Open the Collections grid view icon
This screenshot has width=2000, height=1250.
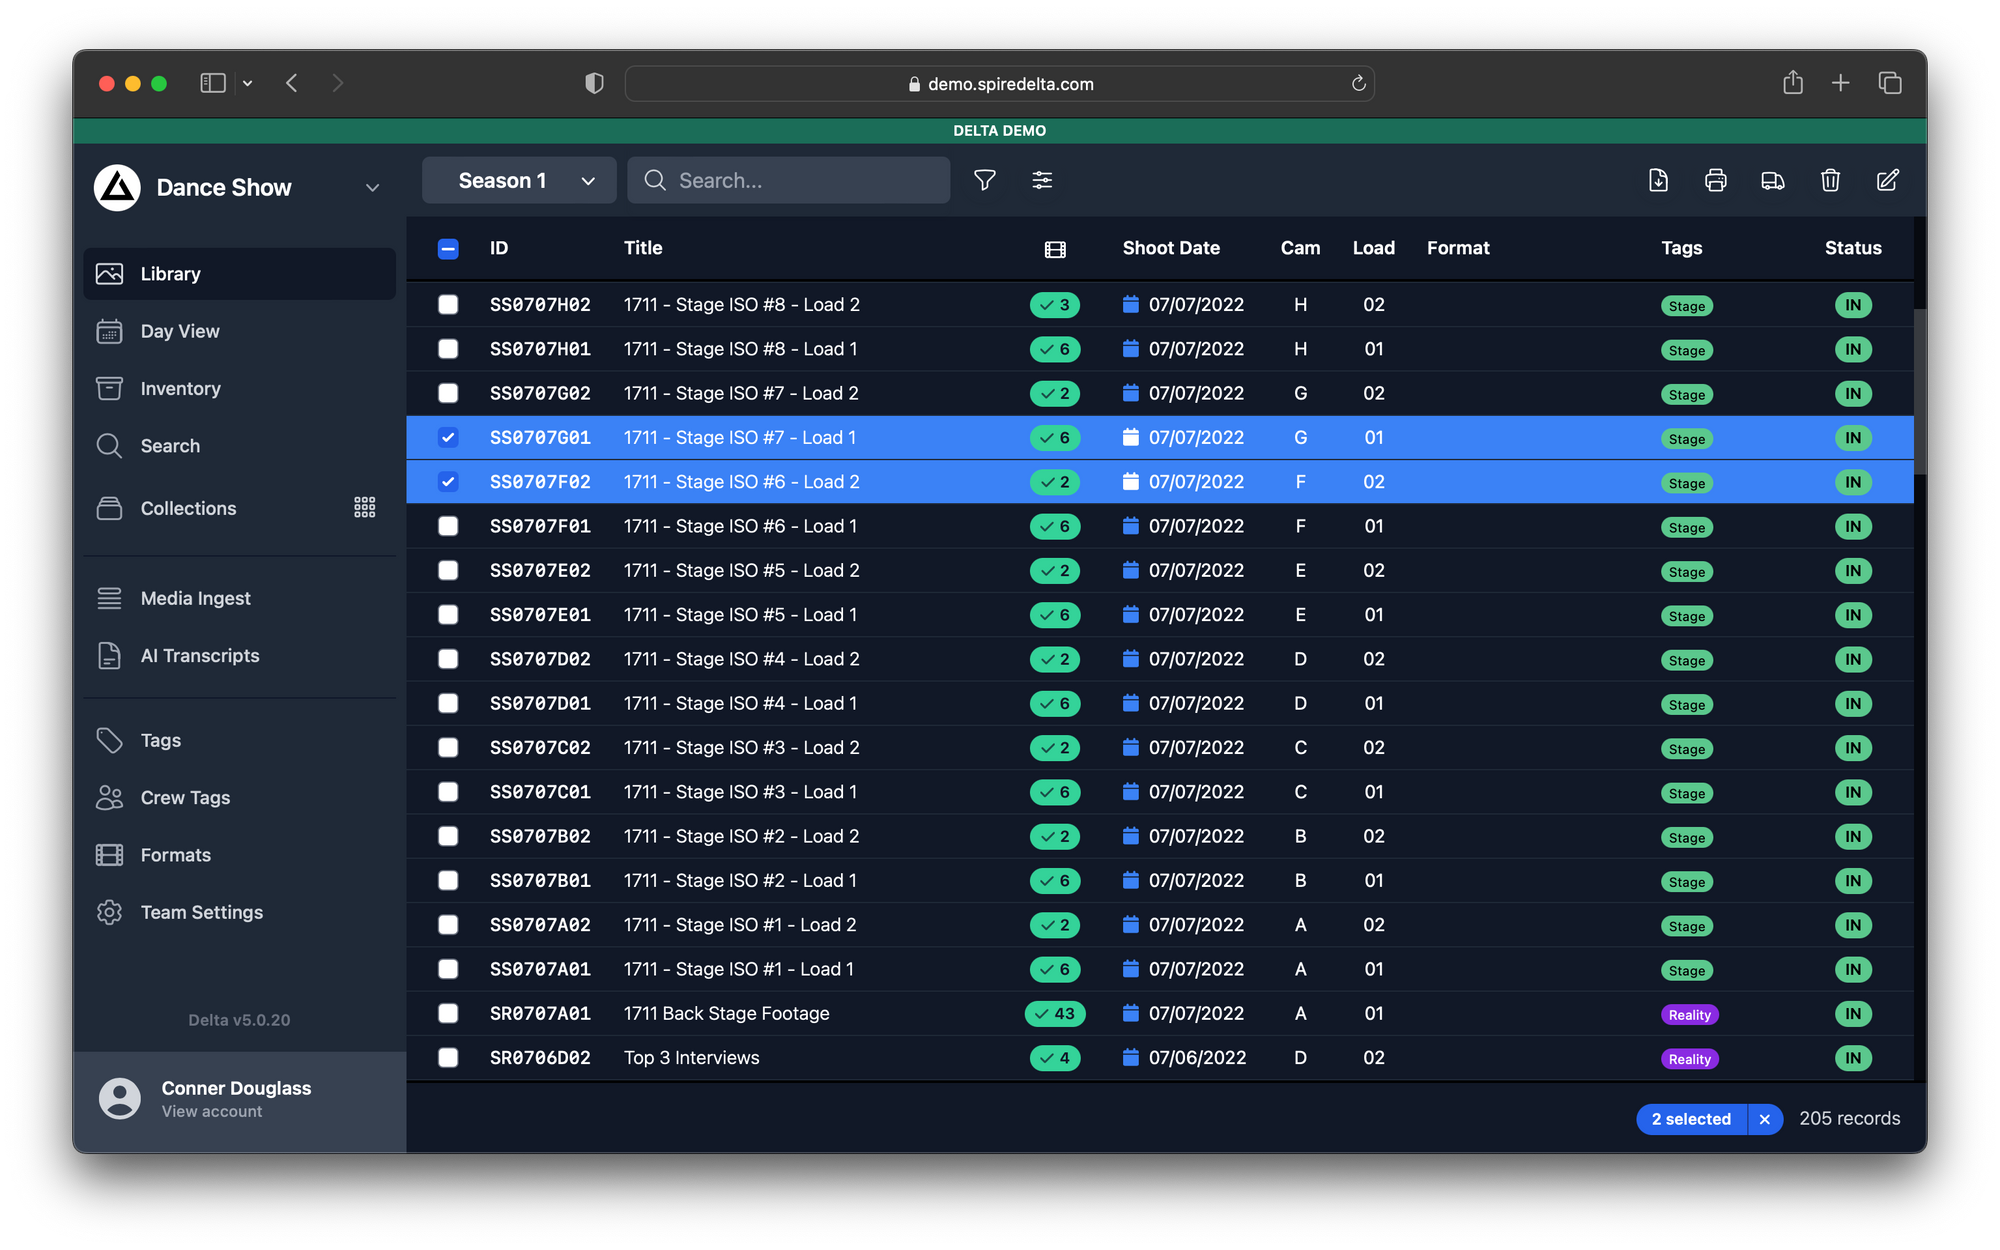(364, 508)
